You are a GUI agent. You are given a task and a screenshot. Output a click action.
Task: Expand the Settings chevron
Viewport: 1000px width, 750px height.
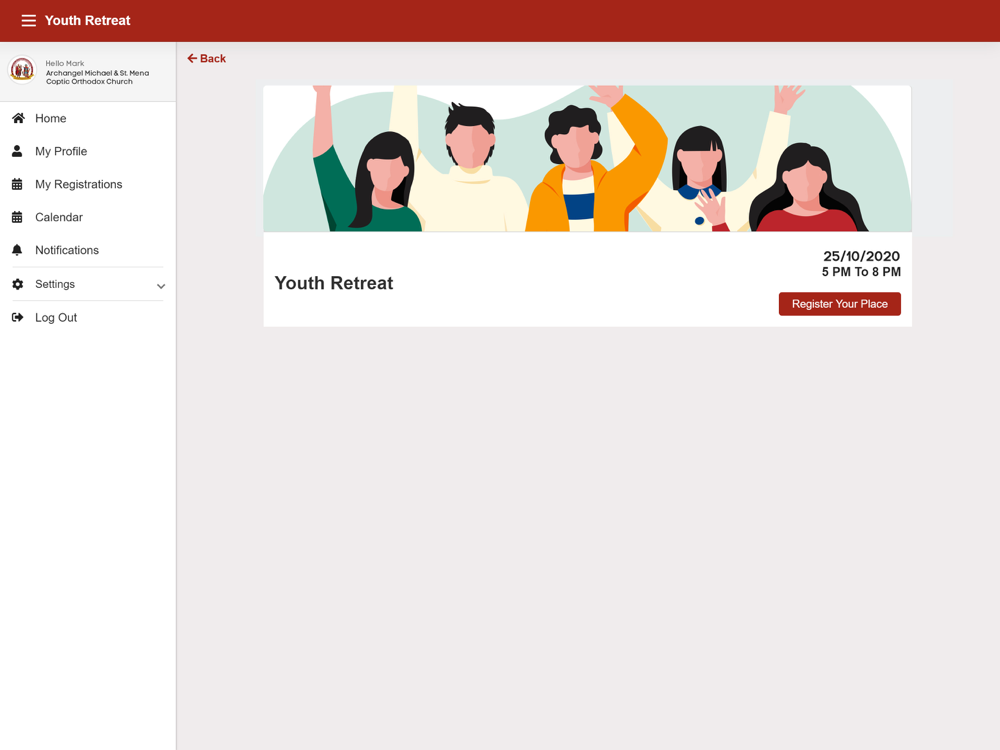click(161, 286)
